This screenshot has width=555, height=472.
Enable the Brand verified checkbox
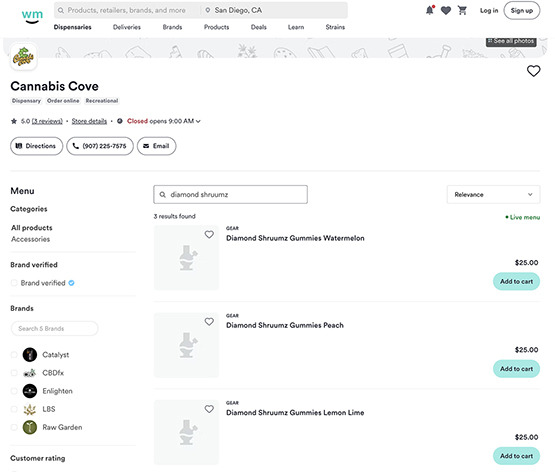click(14, 283)
